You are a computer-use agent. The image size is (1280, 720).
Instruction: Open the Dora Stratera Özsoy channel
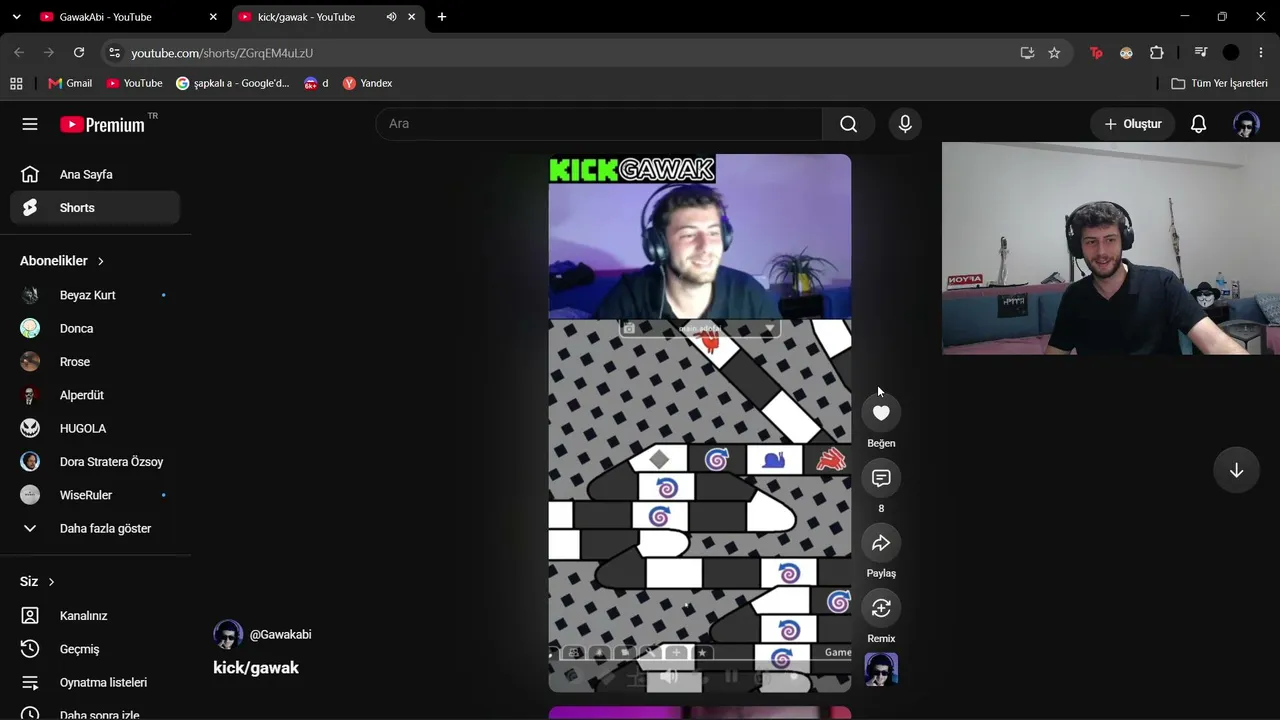tap(95, 462)
